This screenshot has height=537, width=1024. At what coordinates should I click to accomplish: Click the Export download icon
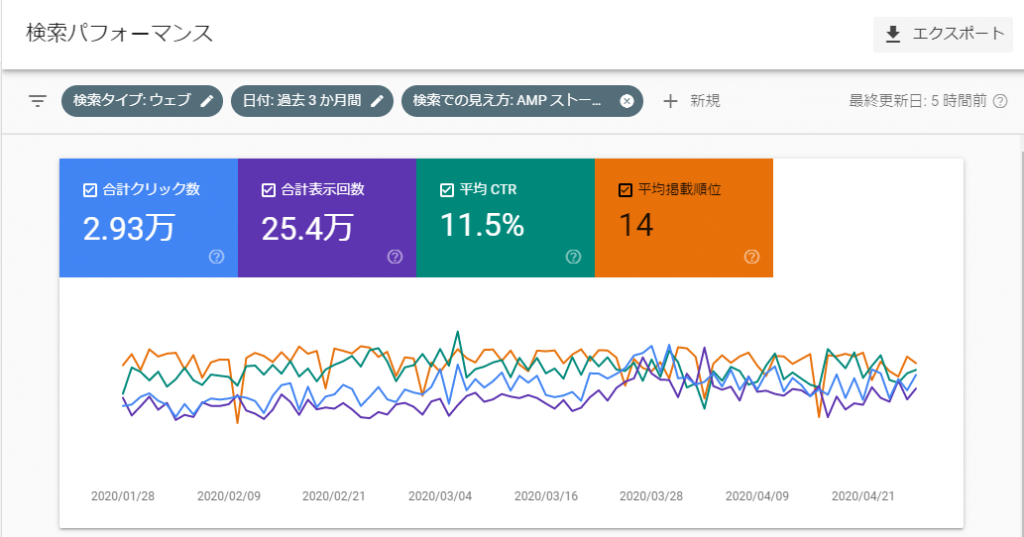[x=893, y=35]
